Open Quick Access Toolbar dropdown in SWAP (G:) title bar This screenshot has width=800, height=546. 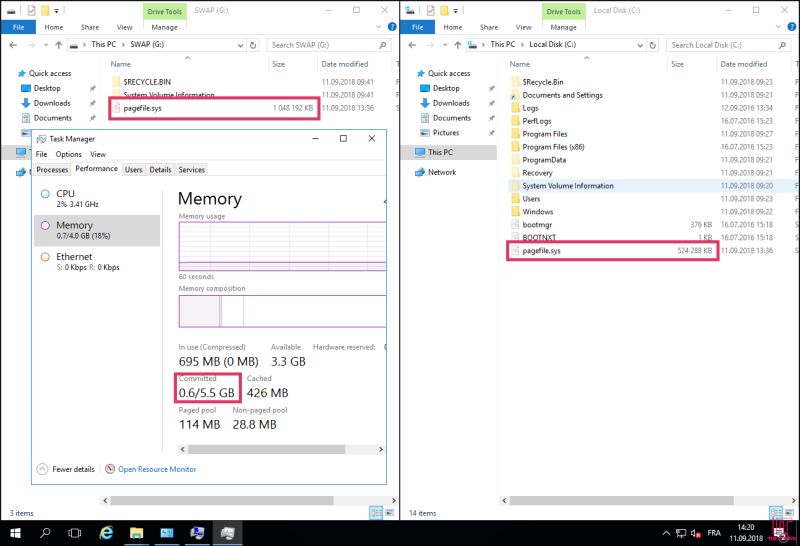click(x=56, y=11)
